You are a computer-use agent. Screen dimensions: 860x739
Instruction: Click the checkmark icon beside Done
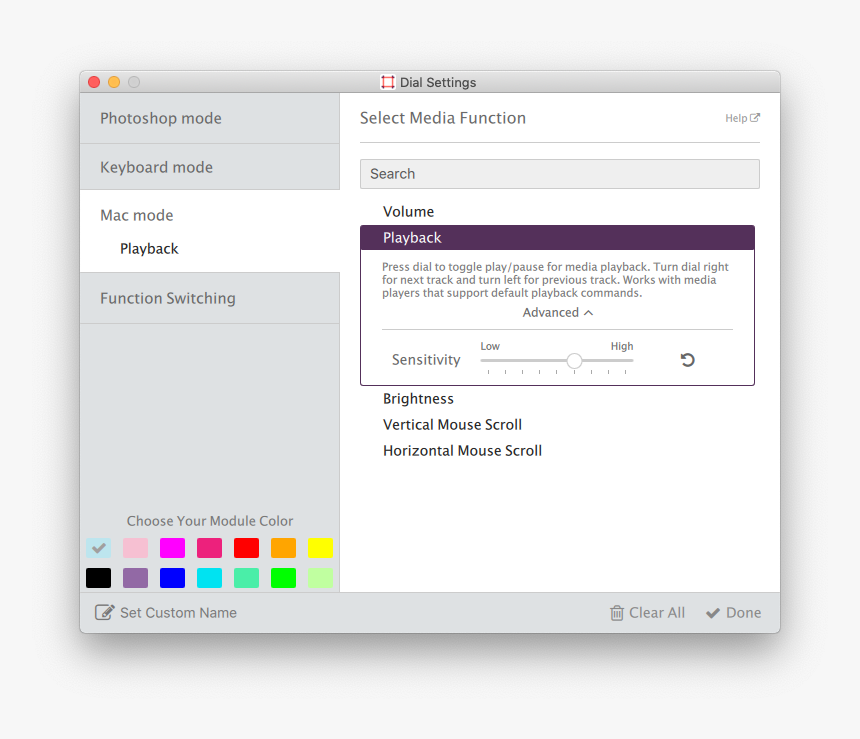pos(713,612)
